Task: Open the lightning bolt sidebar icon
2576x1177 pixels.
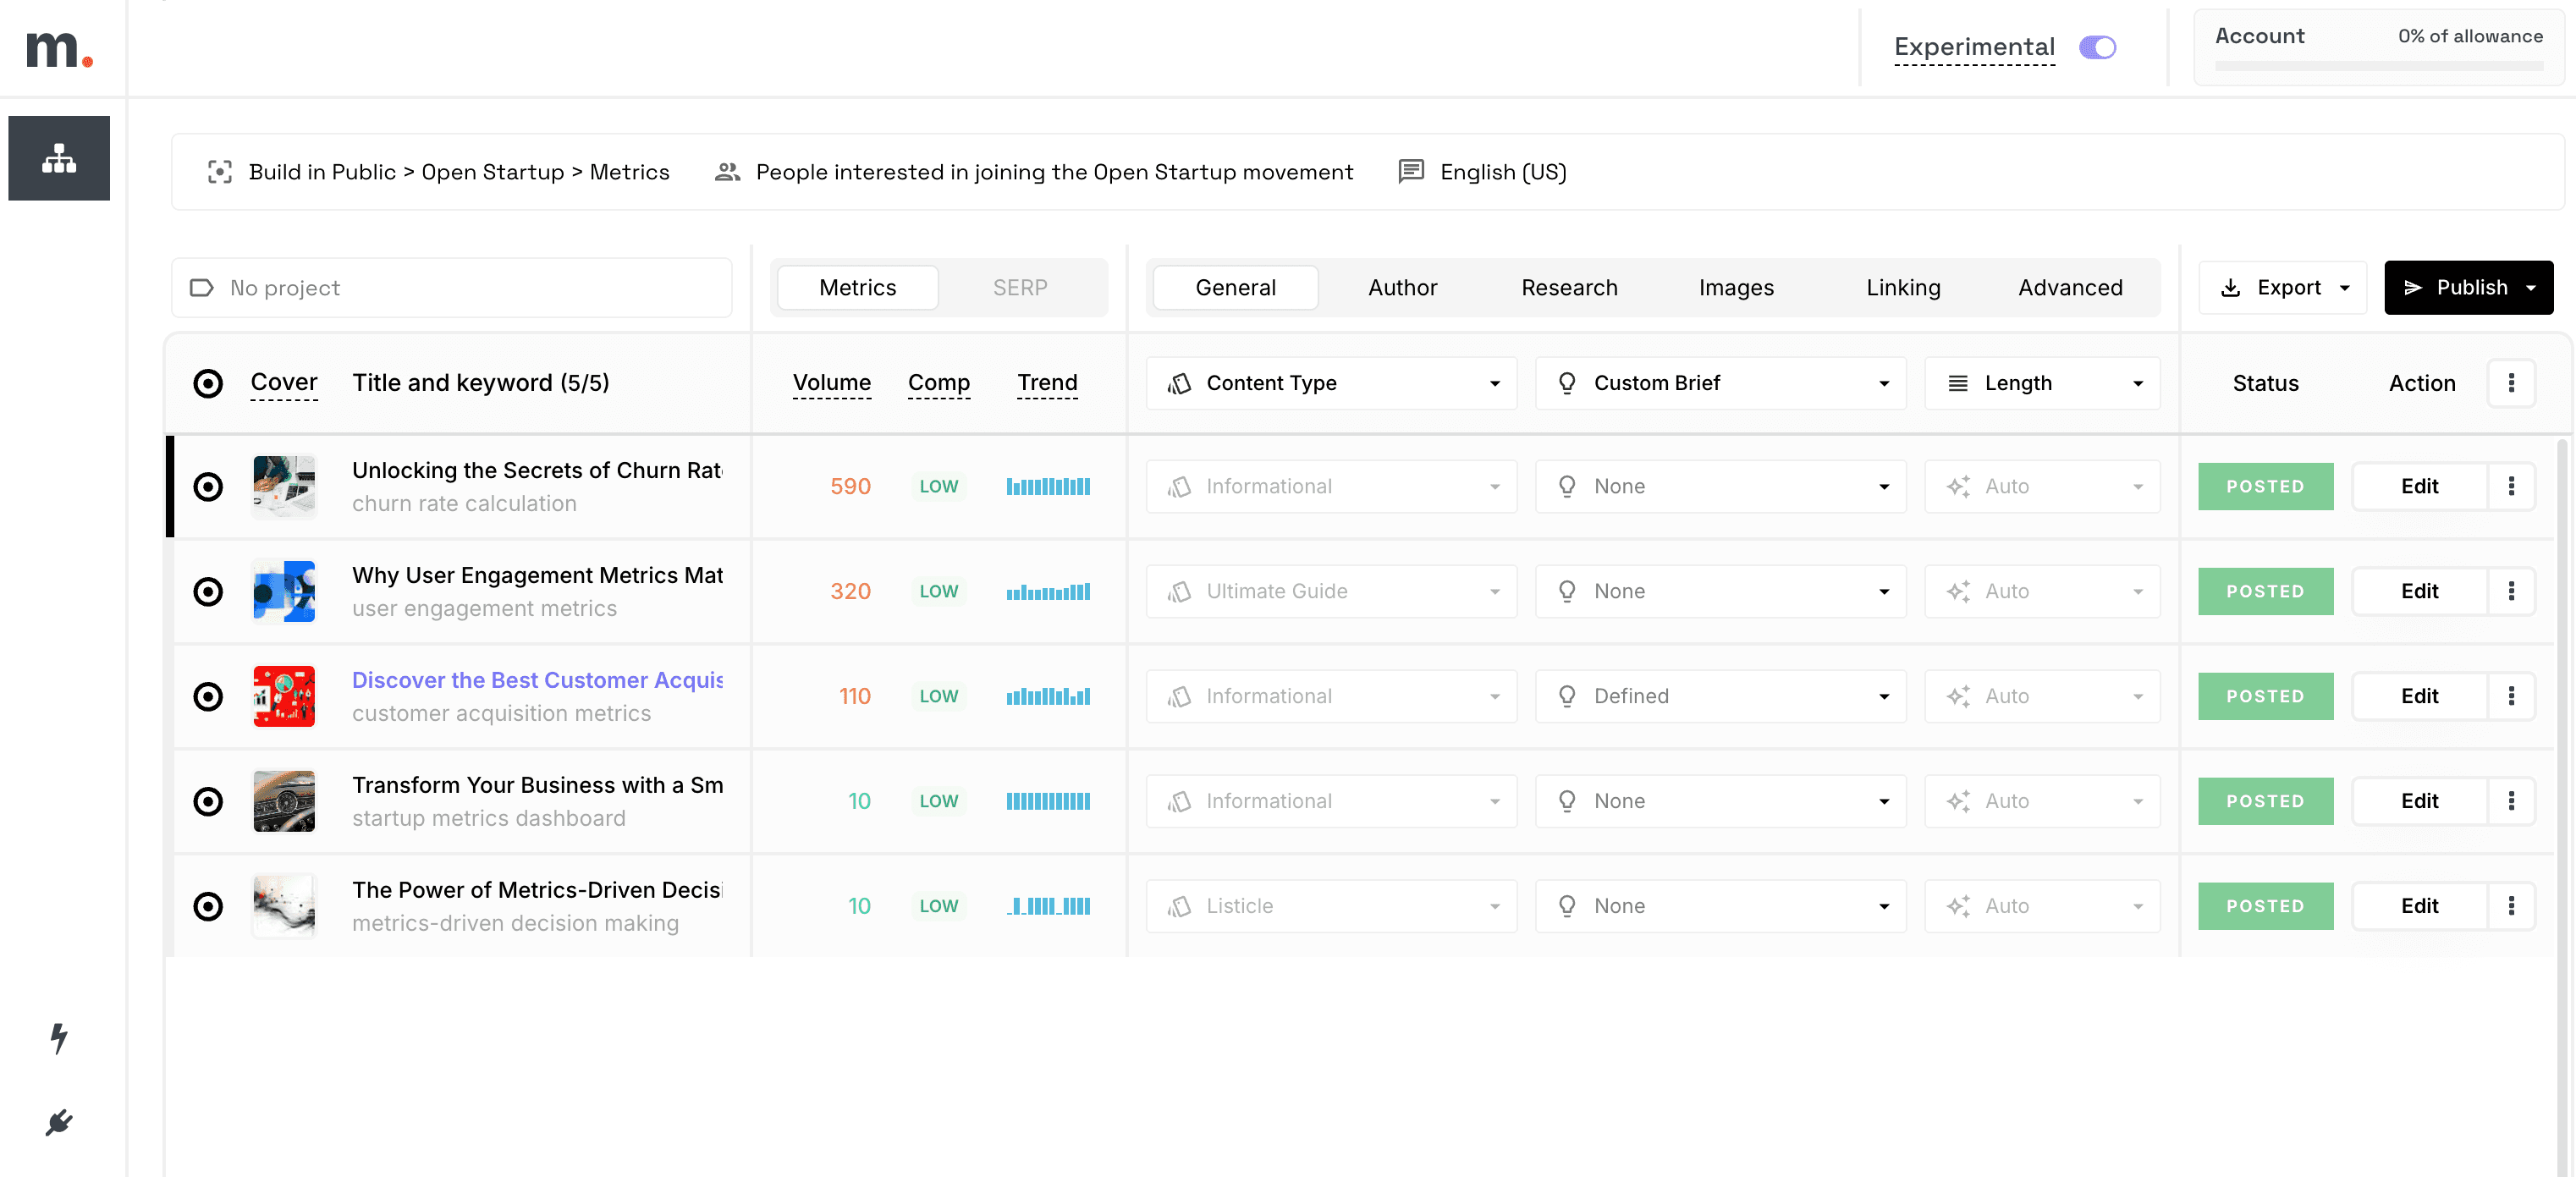Action: click(x=59, y=1038)
